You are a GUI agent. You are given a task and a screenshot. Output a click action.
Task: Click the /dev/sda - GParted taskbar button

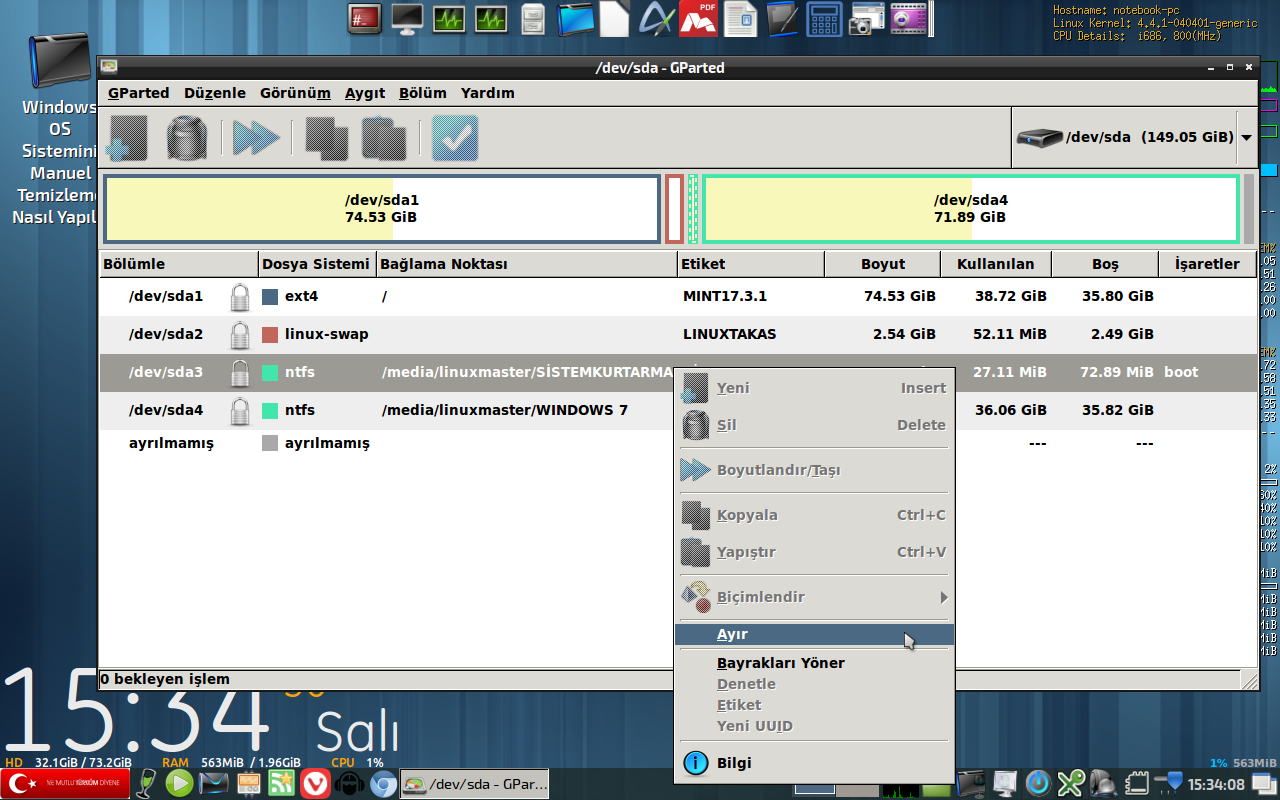click(x=476, y=785)
